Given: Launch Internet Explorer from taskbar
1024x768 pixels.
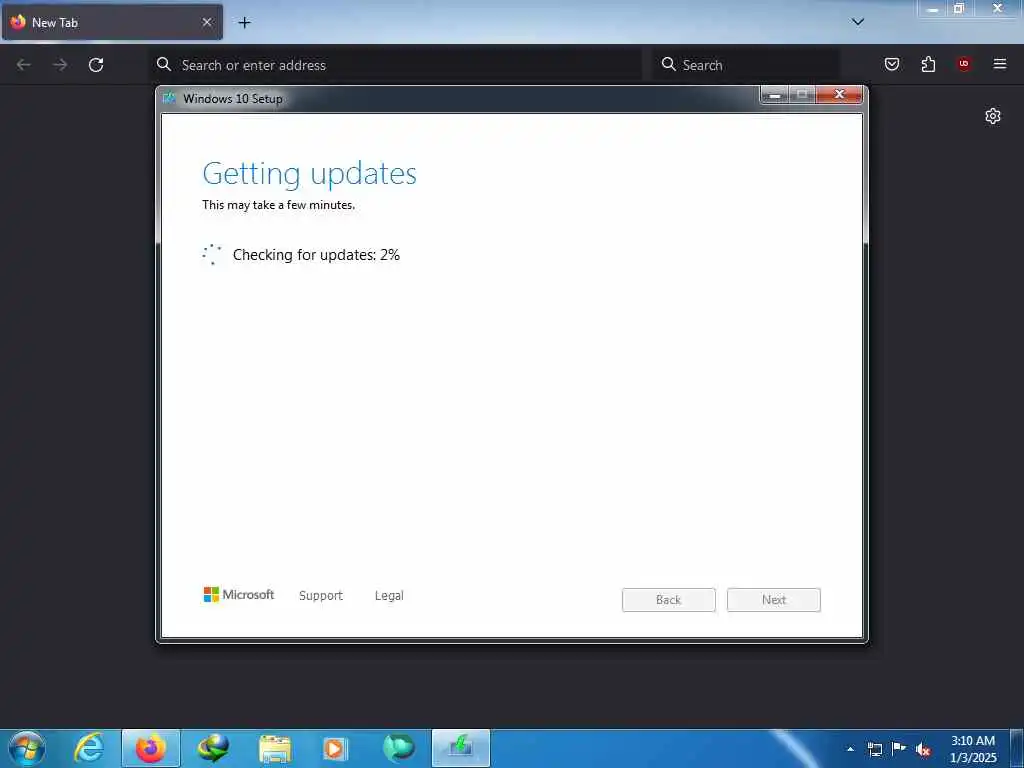Looking at the screenshot, I should [x=89, y=748].
